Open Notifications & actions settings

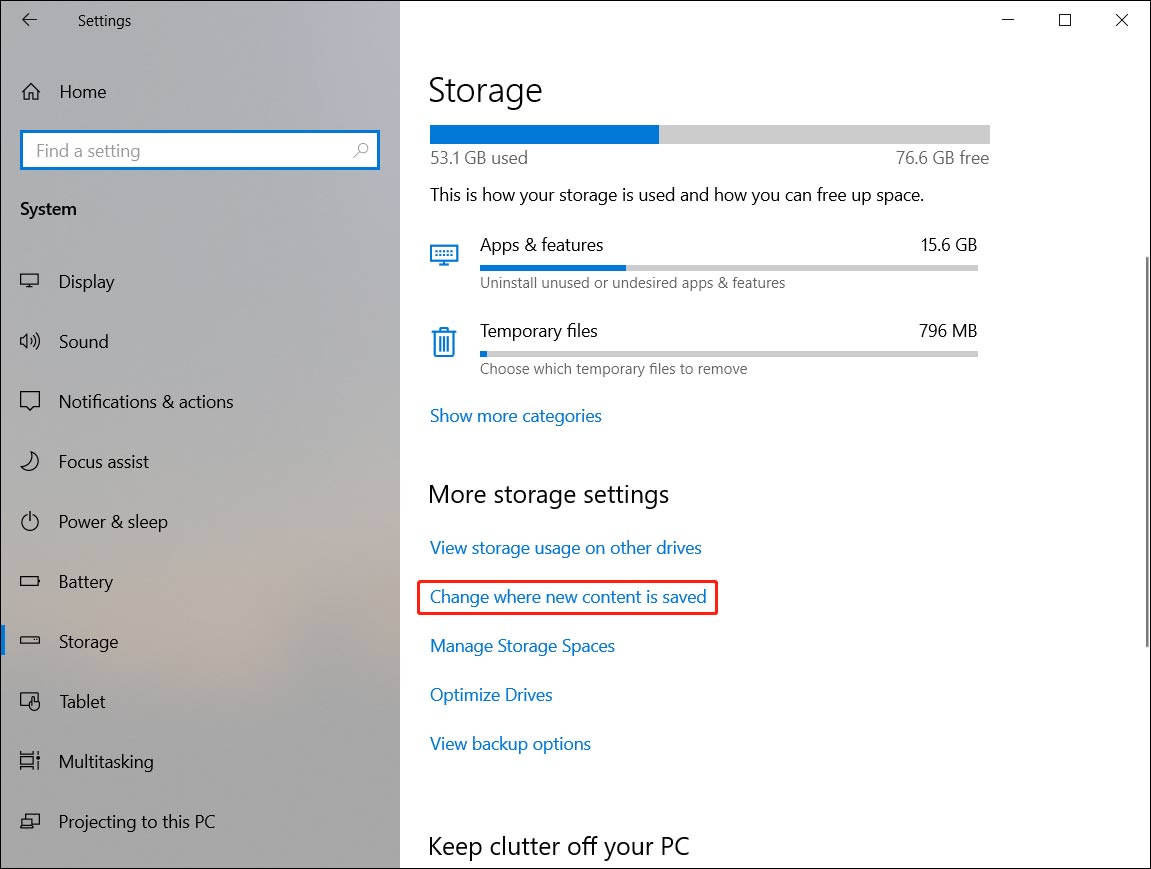click(145, 402)
